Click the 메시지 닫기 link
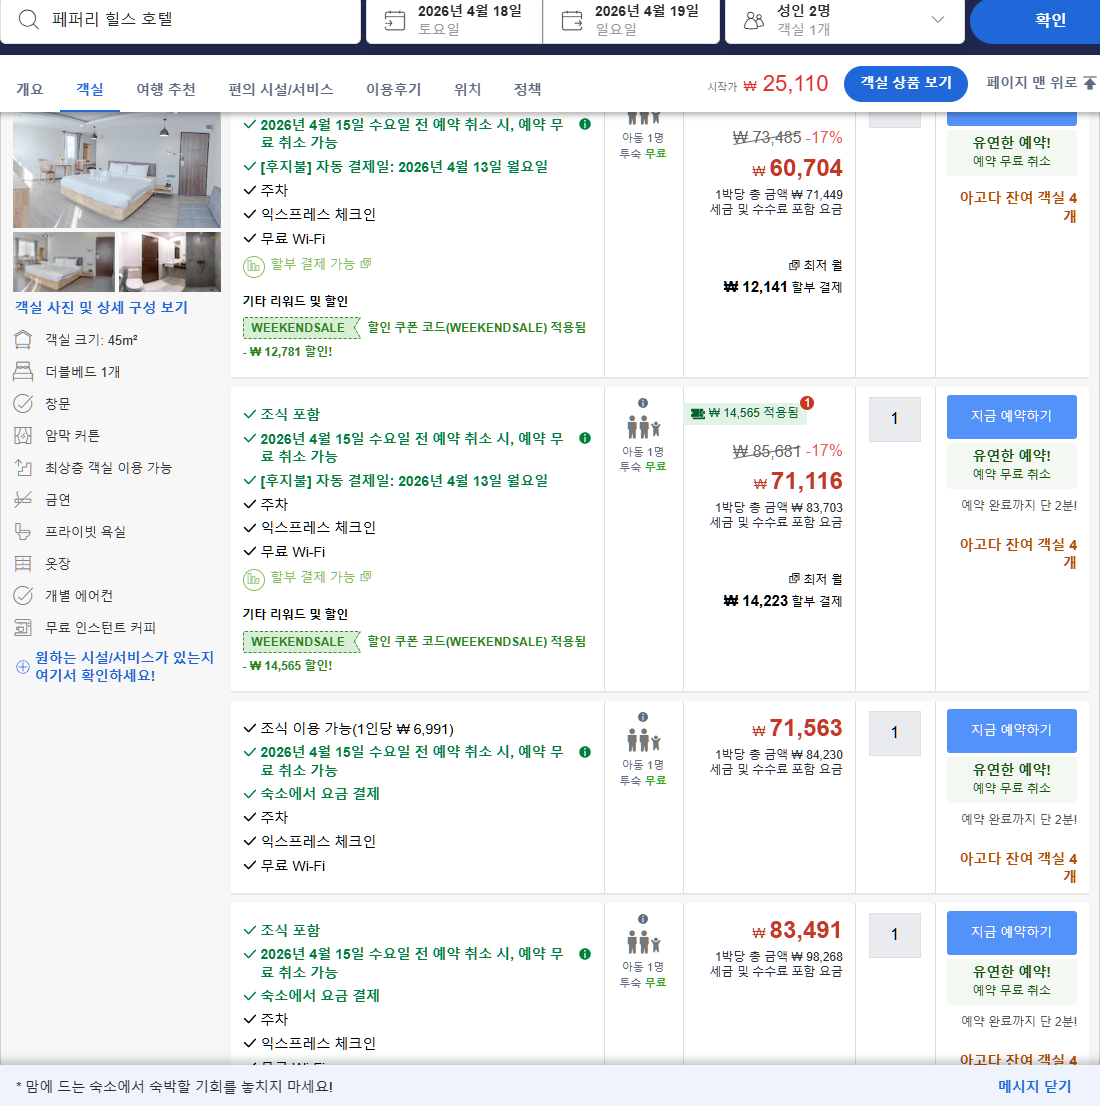Viewport: 1100px width, 1106px height. tap(1034, 1086)
